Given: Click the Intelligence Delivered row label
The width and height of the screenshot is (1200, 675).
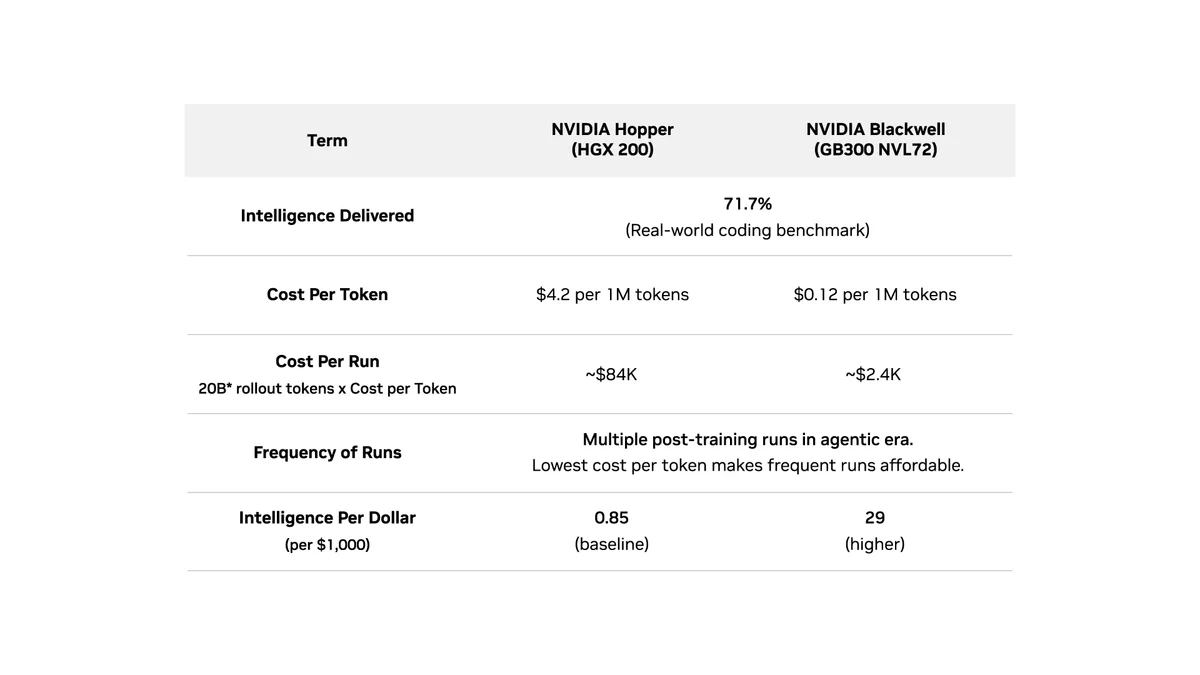Looking at the screenshot, I should (327, 216).
